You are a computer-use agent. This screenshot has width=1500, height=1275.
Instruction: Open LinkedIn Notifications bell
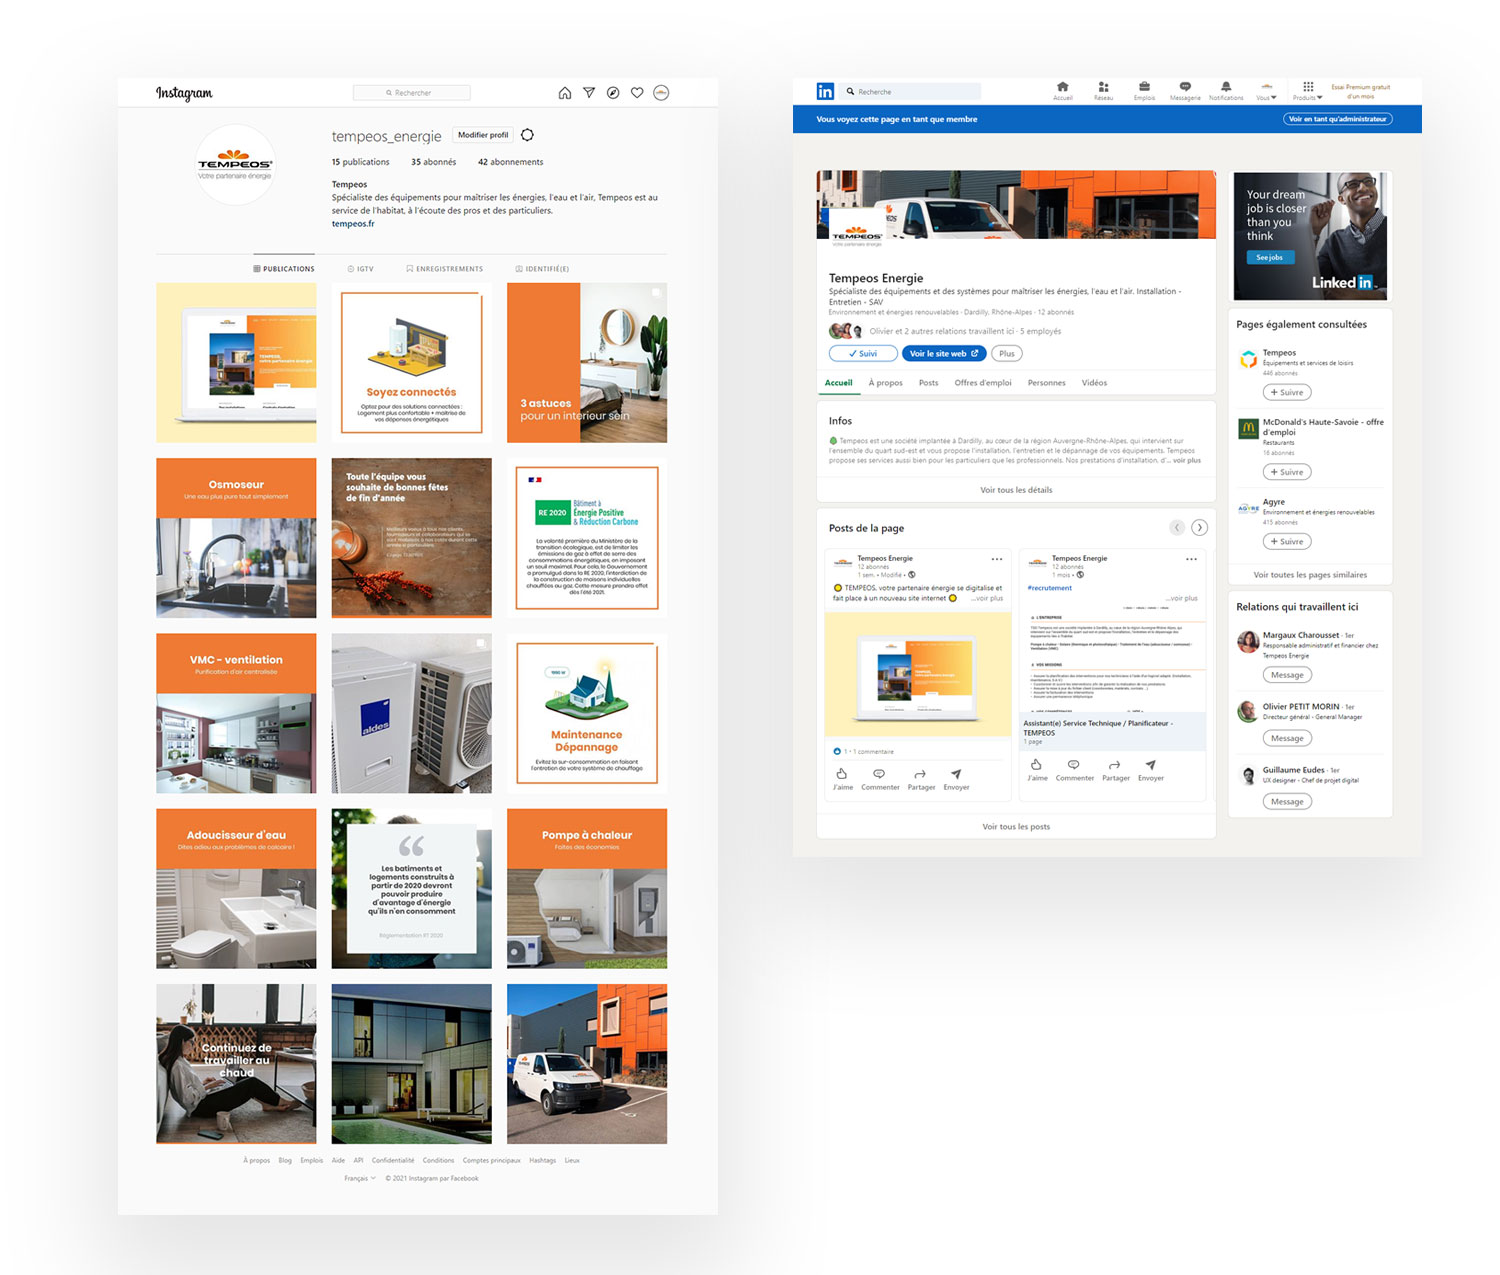[x=1226, y=90]
